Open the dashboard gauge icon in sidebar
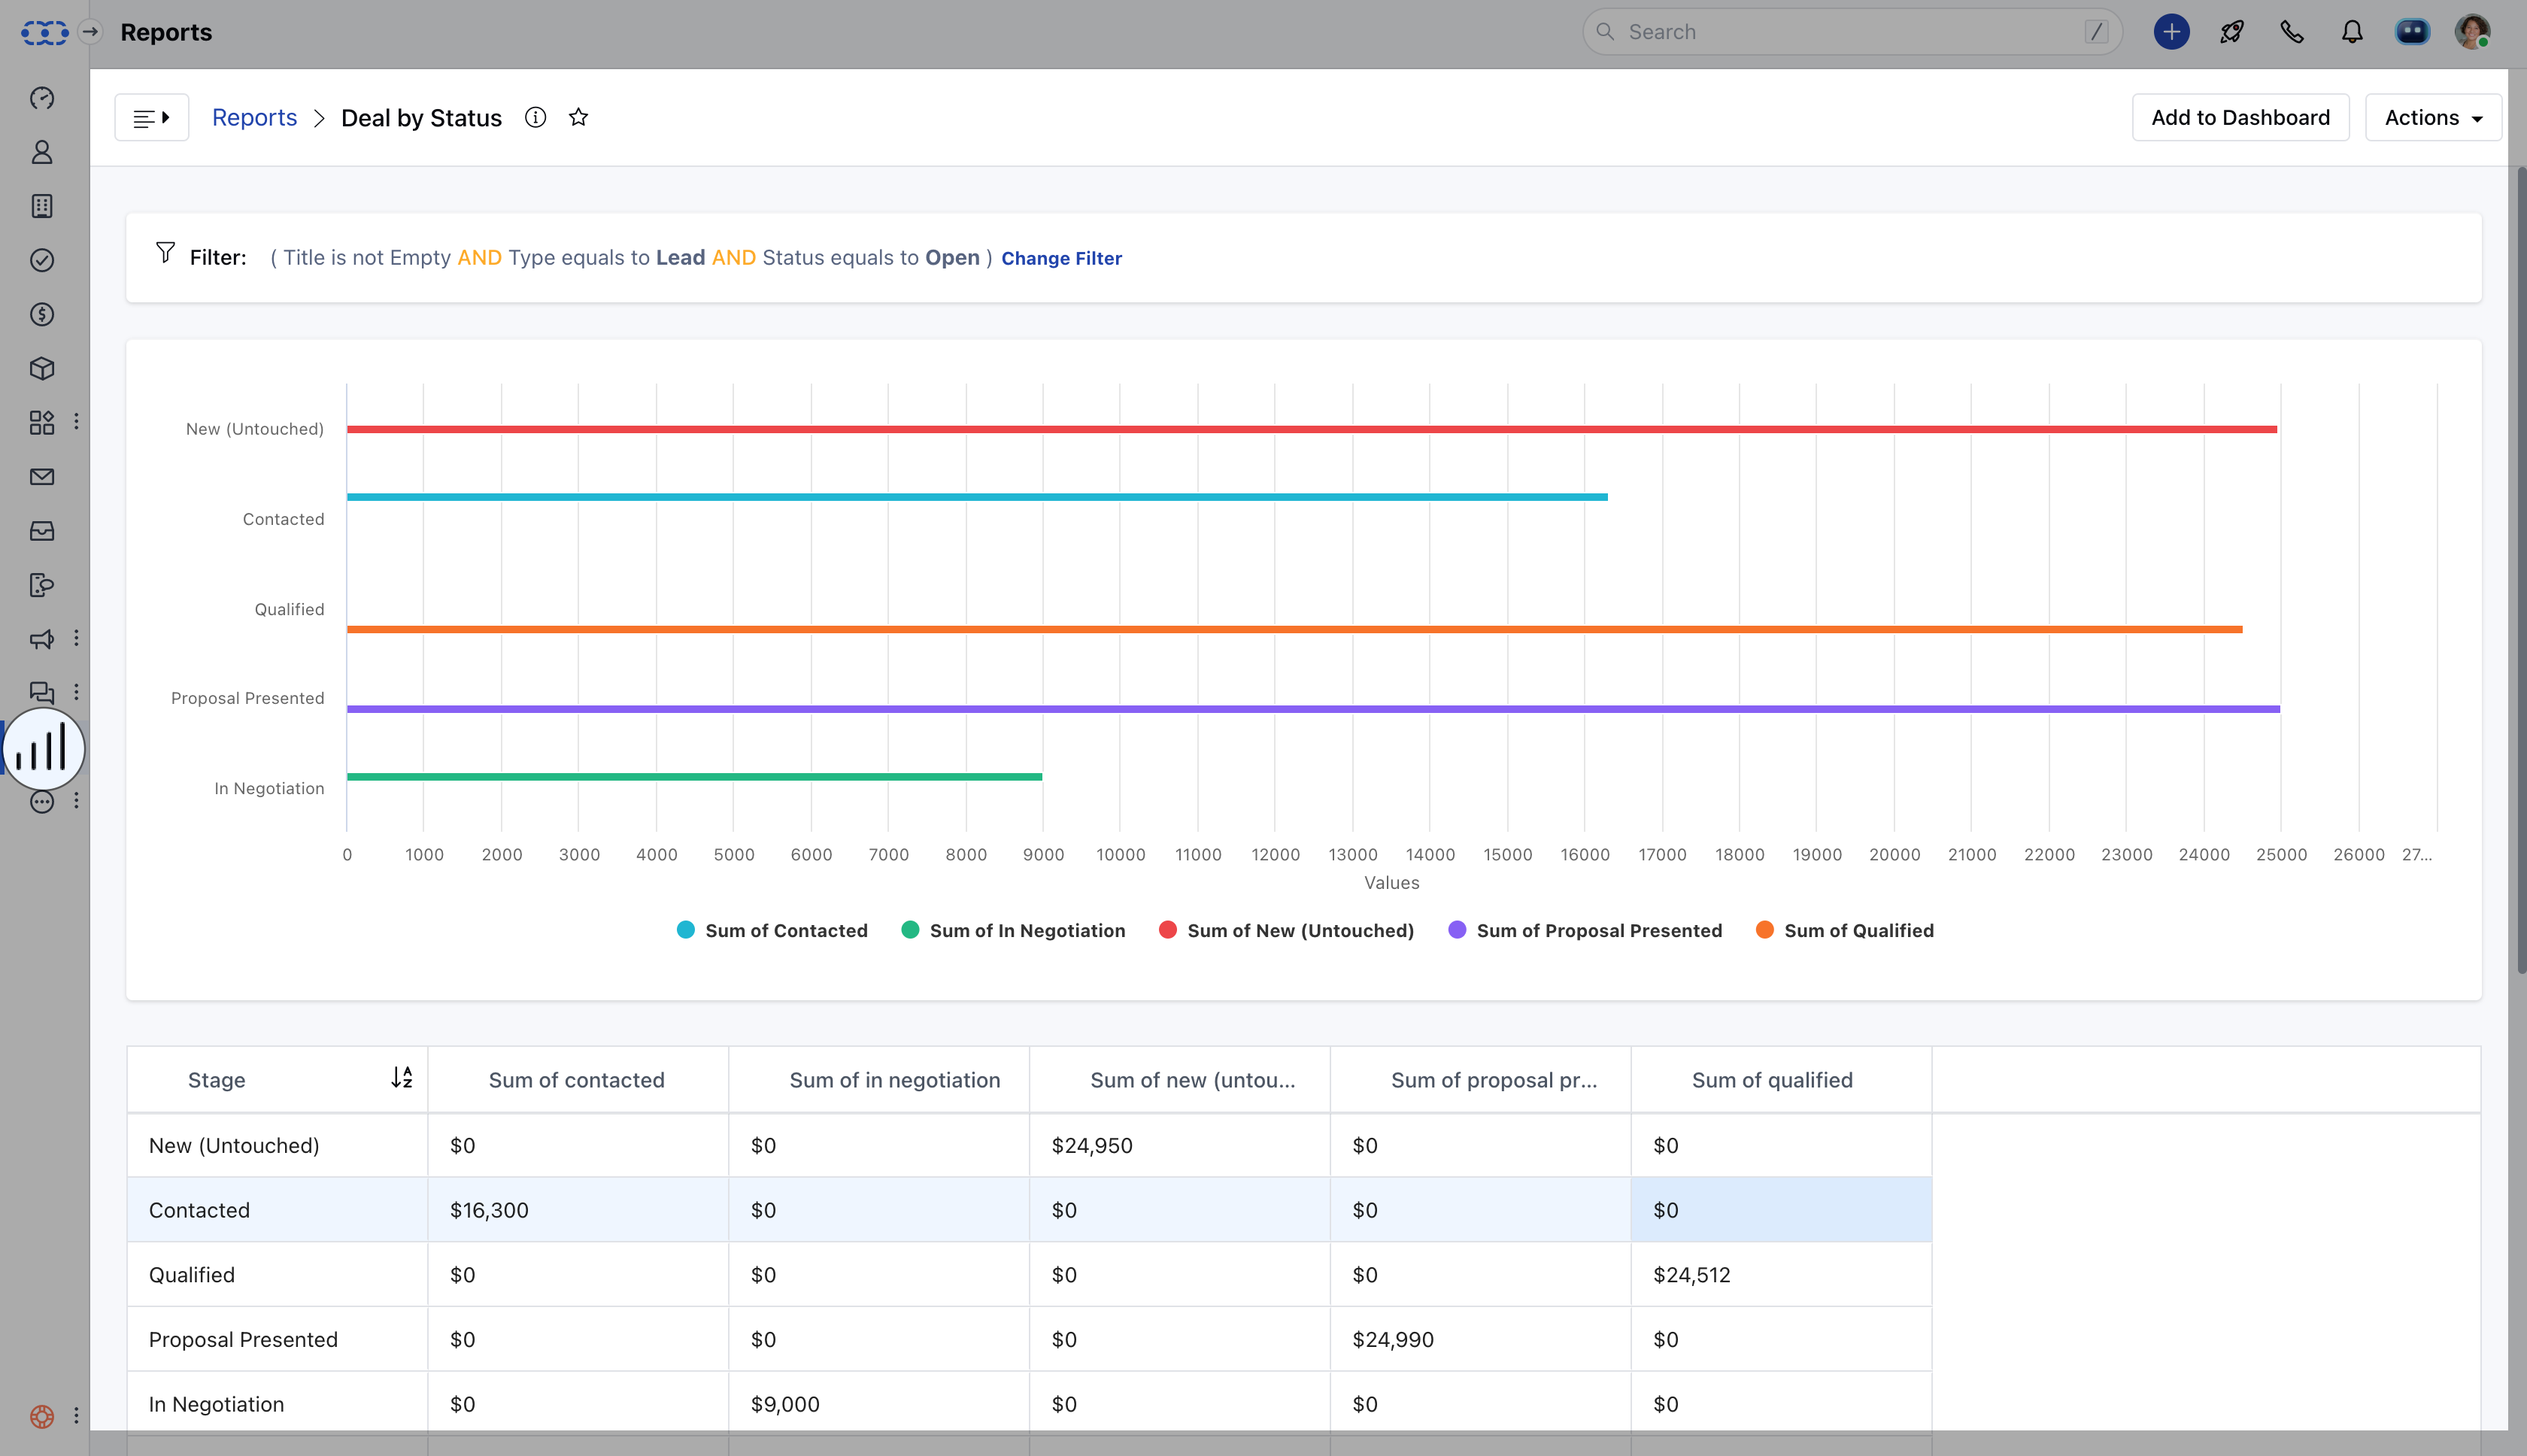Viewport: 2527px width, 1456px height. tap(42, 98)
